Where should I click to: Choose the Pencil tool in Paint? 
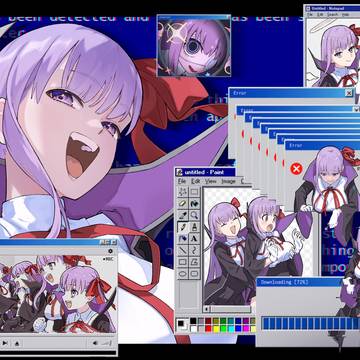(183, 227)
